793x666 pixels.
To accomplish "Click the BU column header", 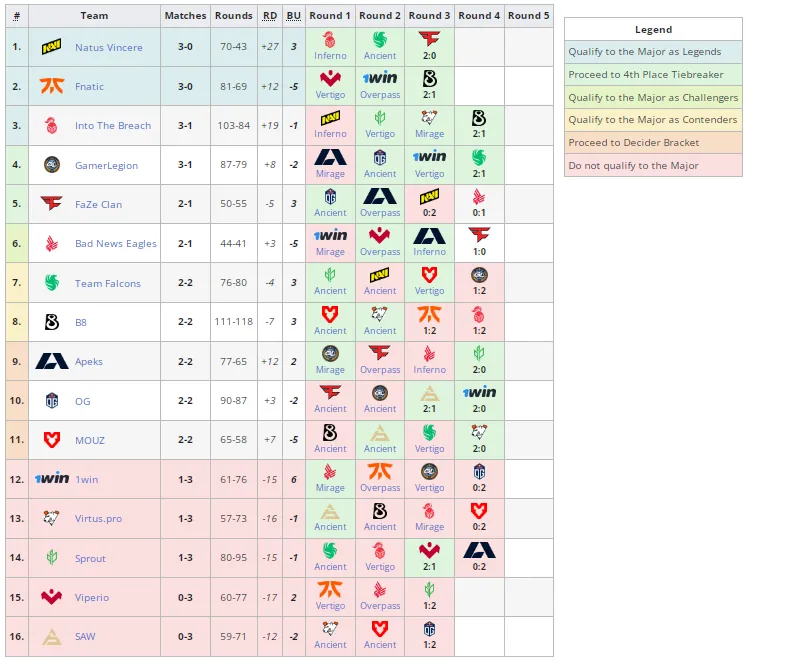I will point(293,16).
